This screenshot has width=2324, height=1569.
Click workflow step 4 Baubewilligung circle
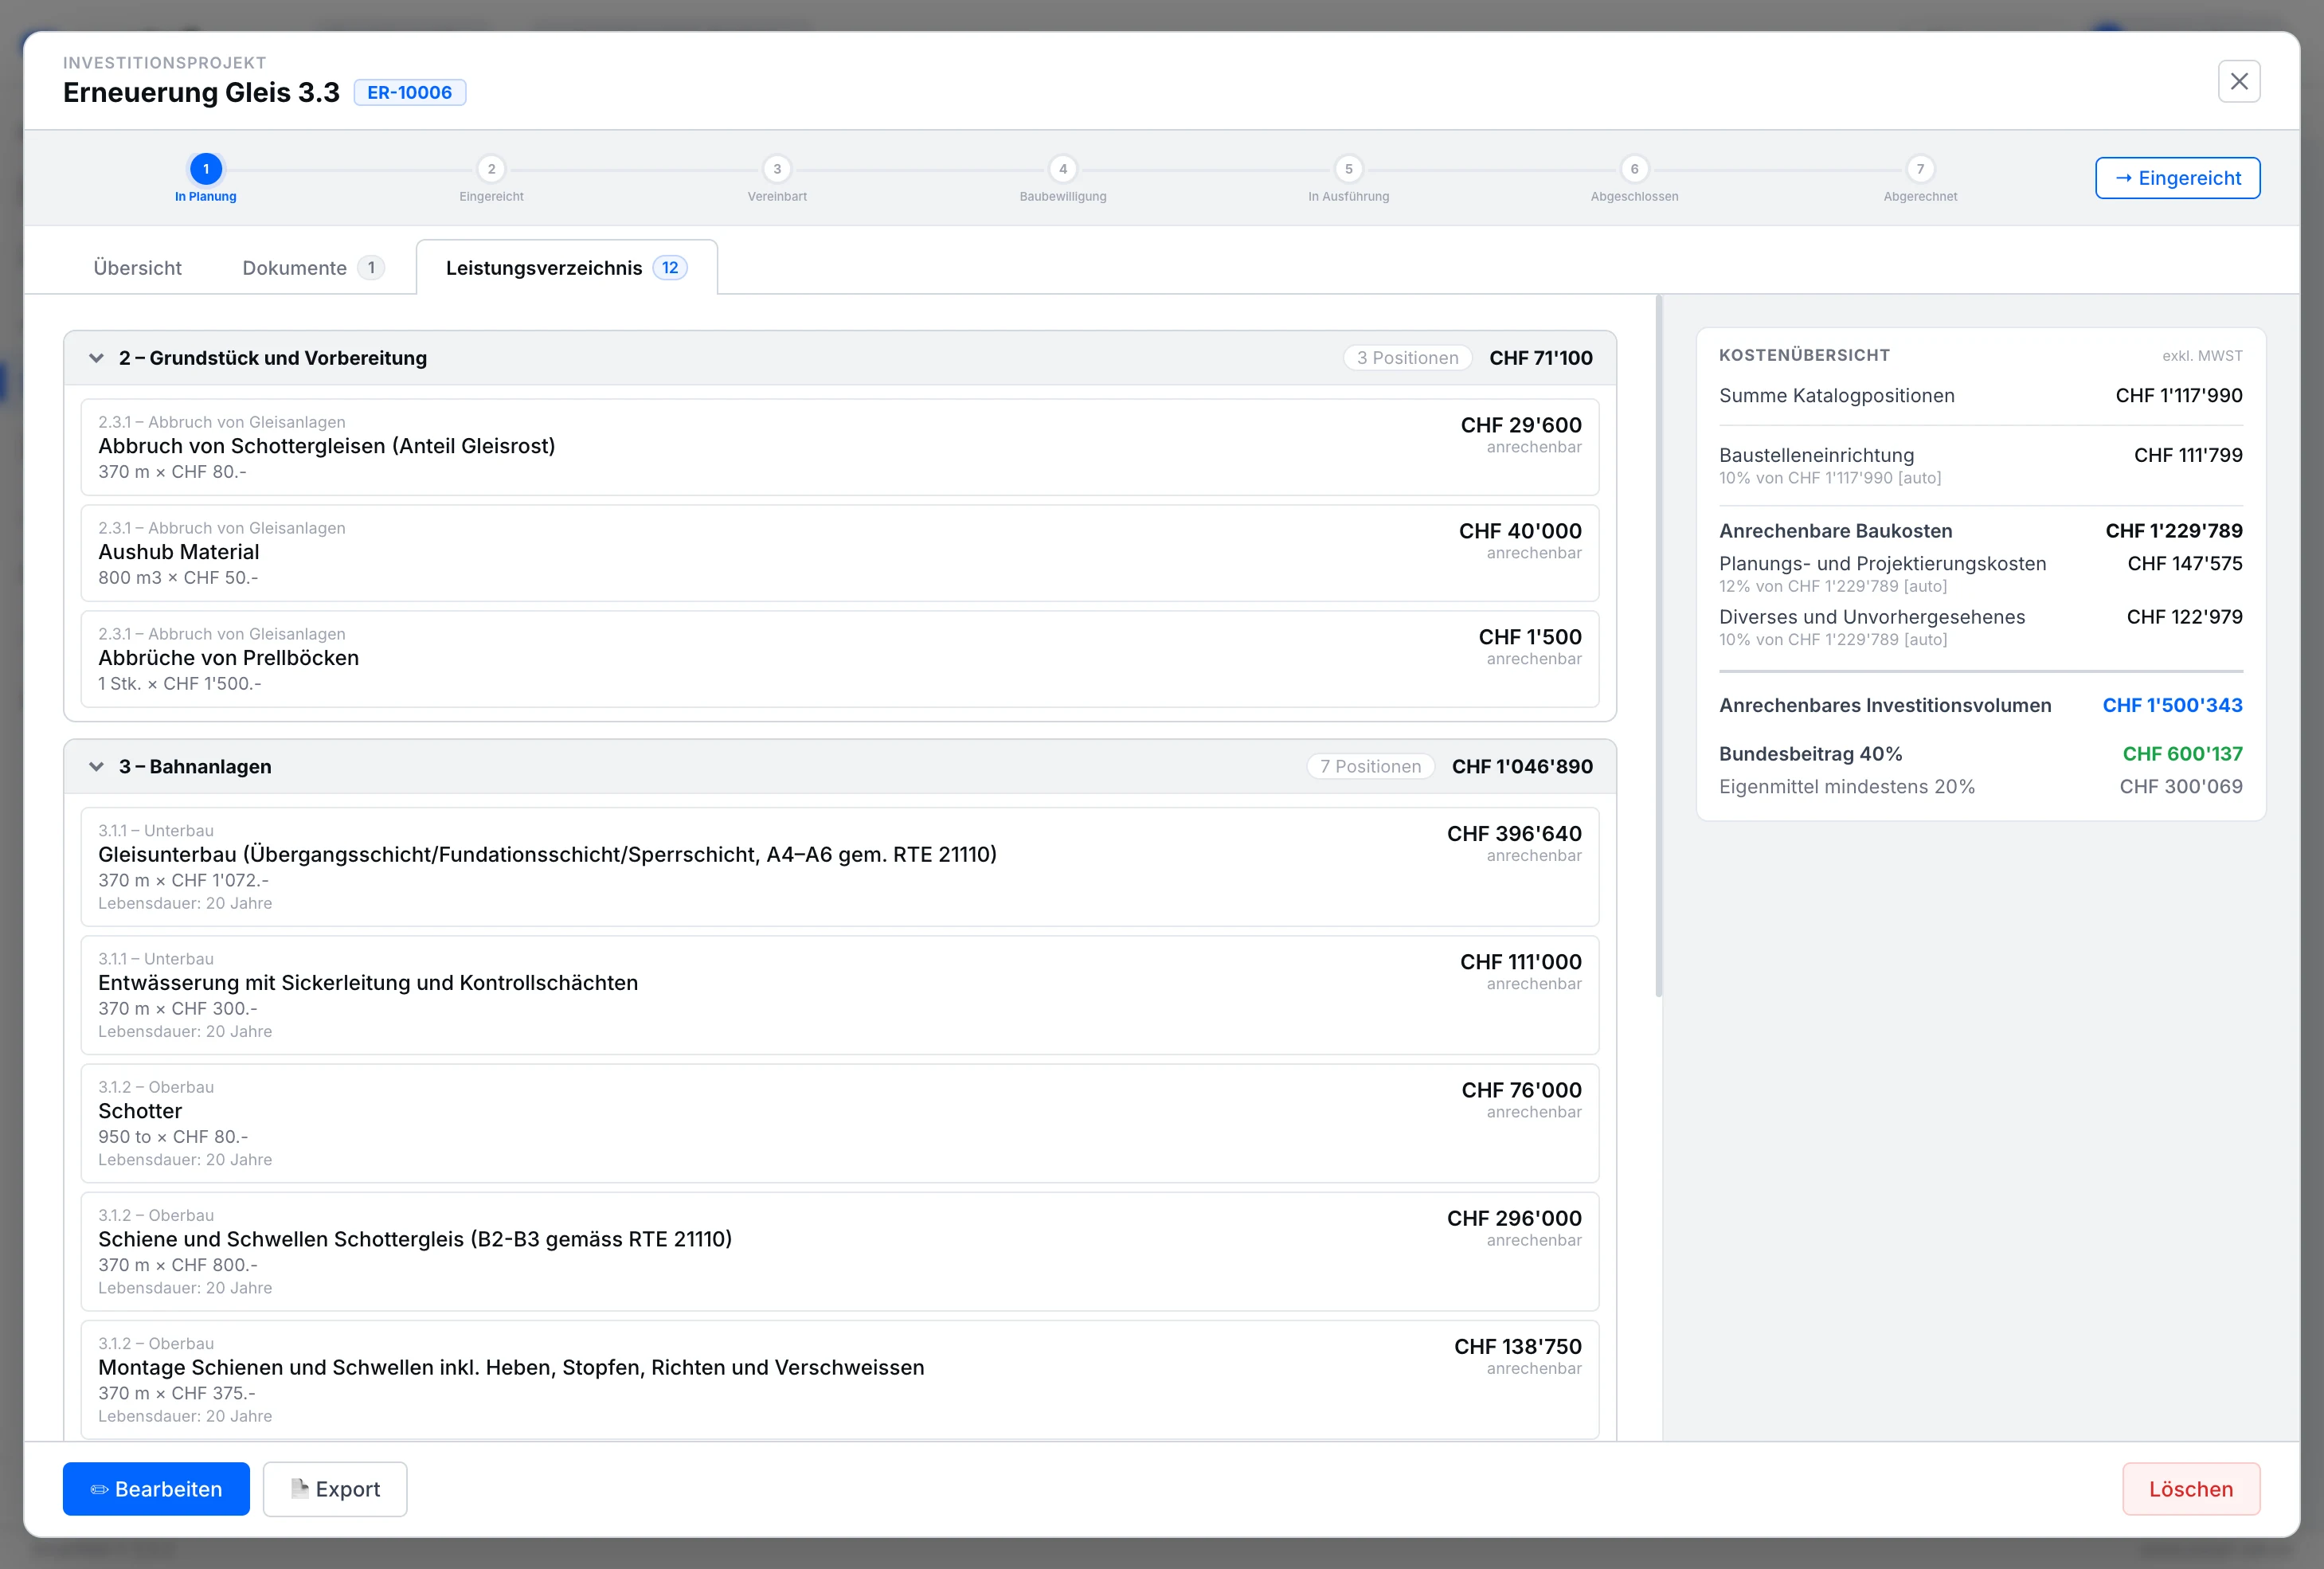pyautogui.click(x=1063, y=169)
